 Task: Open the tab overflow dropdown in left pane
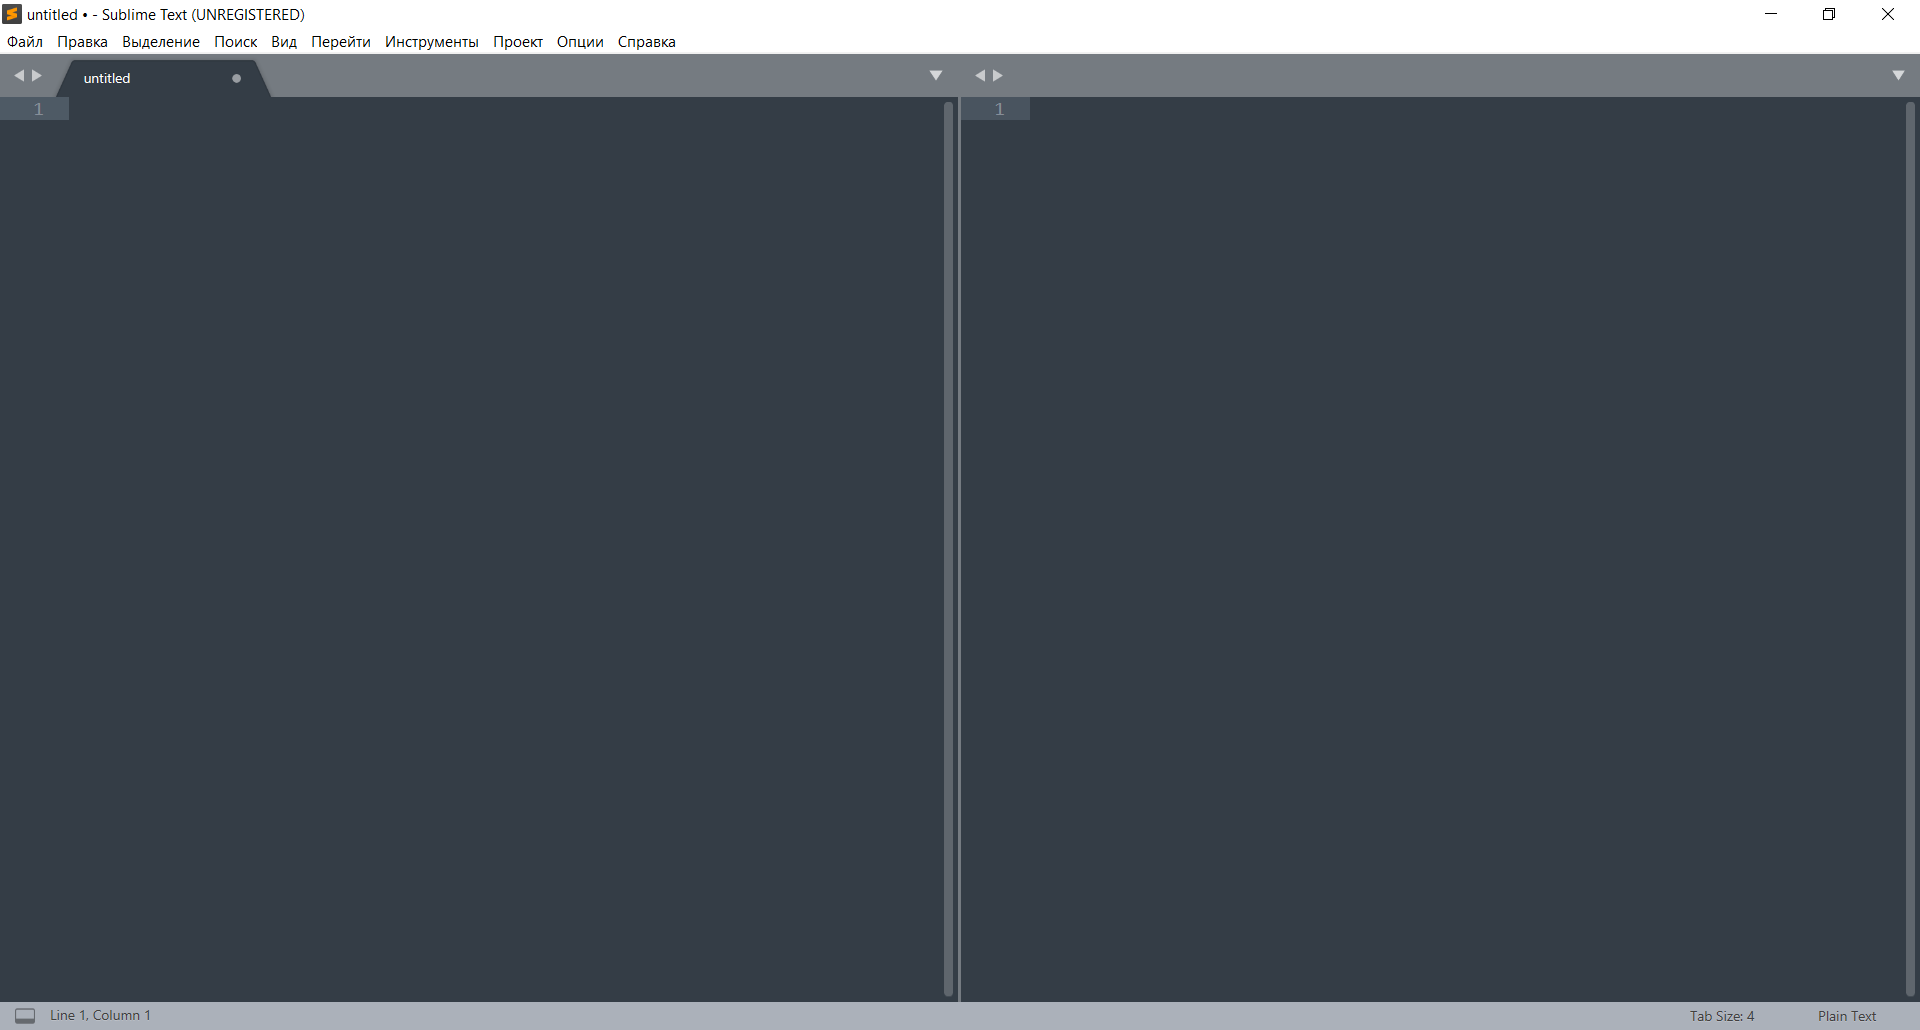pos(936,74)
